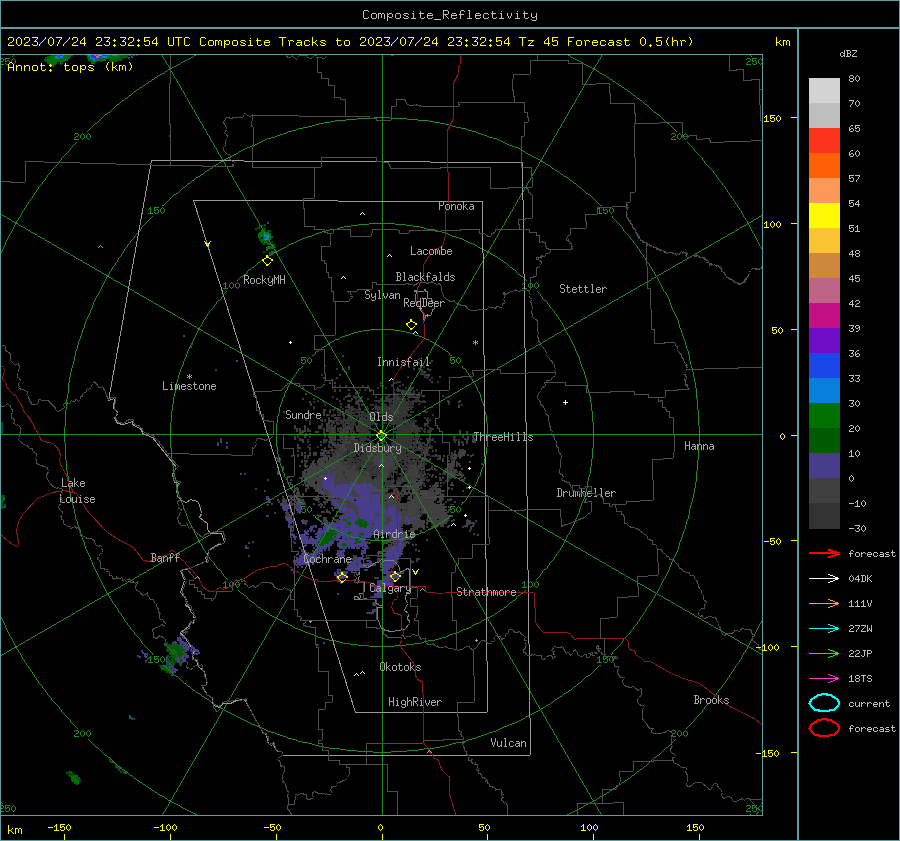This screenshot has height=841, width=900.
Task: Click the Drumheller city label
Action: pyautogui.click(x=586, y=493)
